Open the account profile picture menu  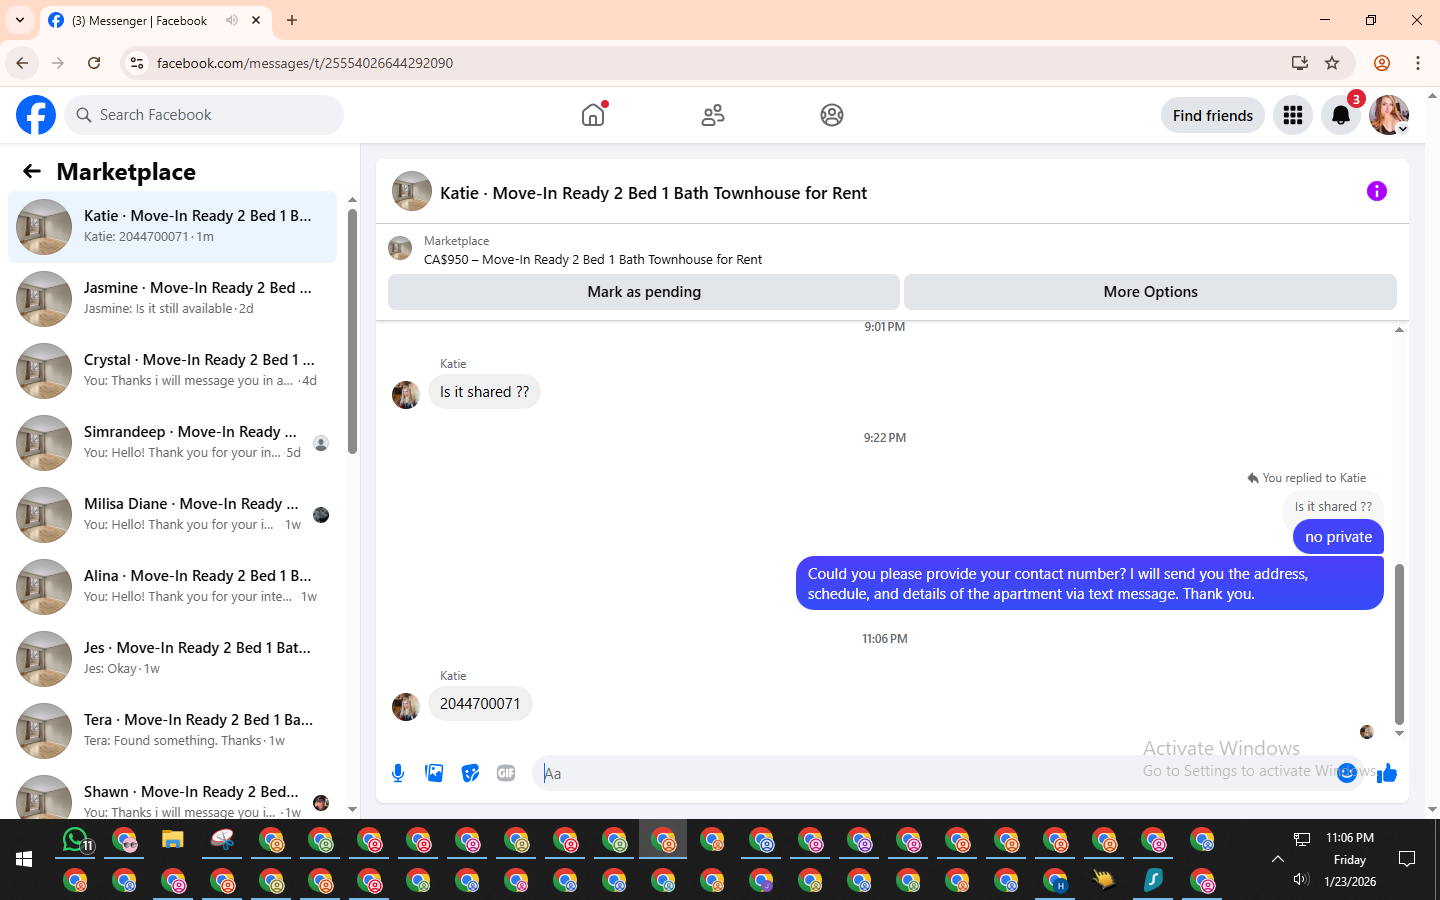click(x=1389, y=115)
